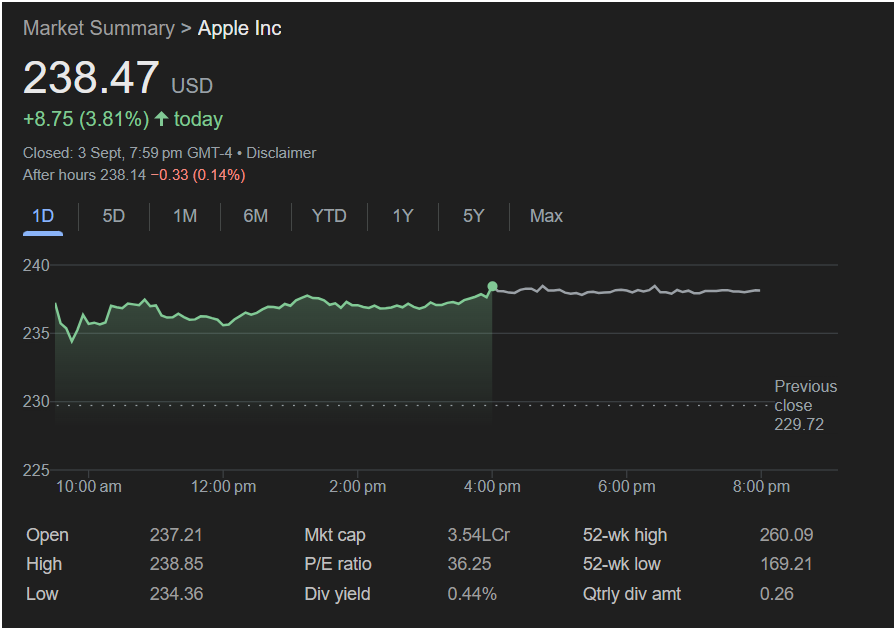Click the green 4:00 pm closing price marker
Image resolution: width=896 pixels, height=630 pixels.
pyautogui.click(x=493, y=286)
